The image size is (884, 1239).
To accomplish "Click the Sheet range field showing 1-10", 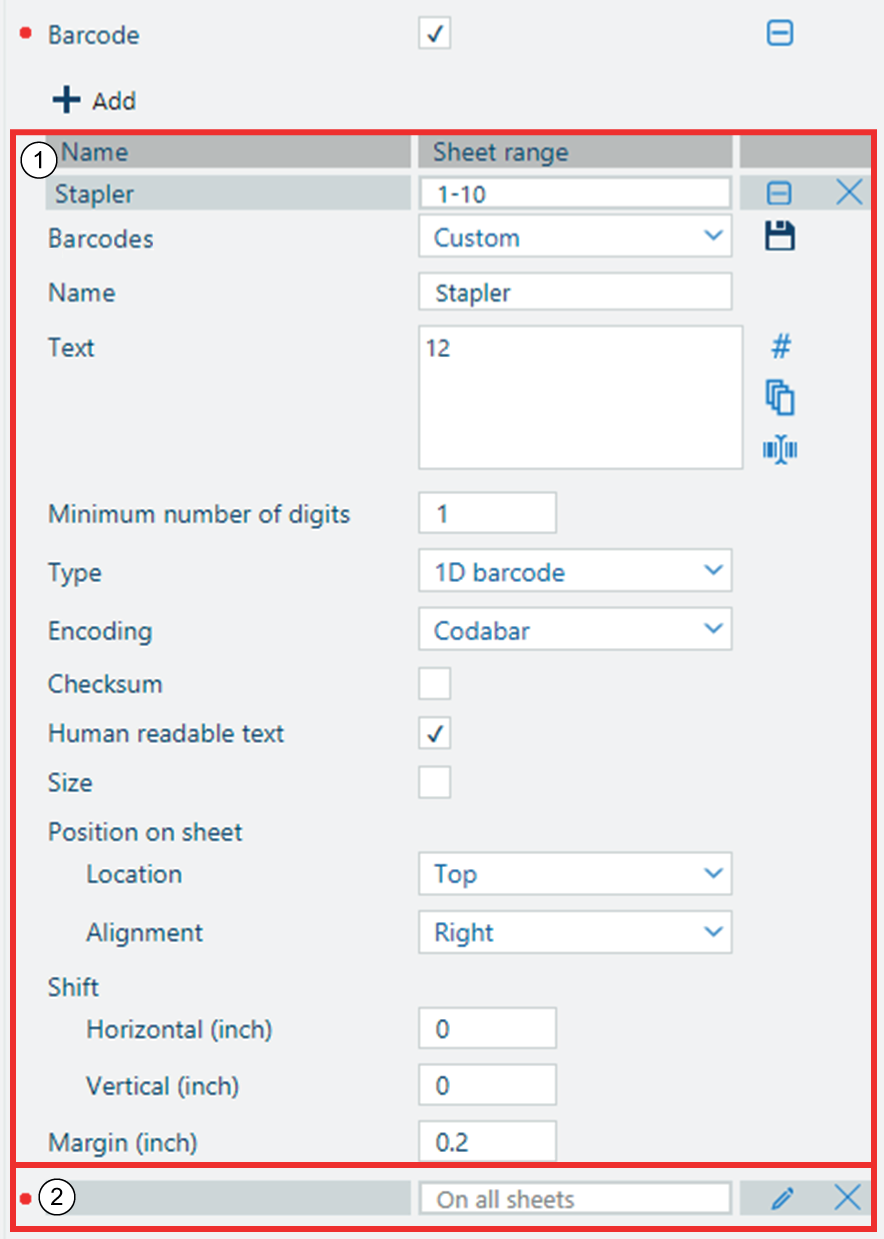I will click(575, 193).
